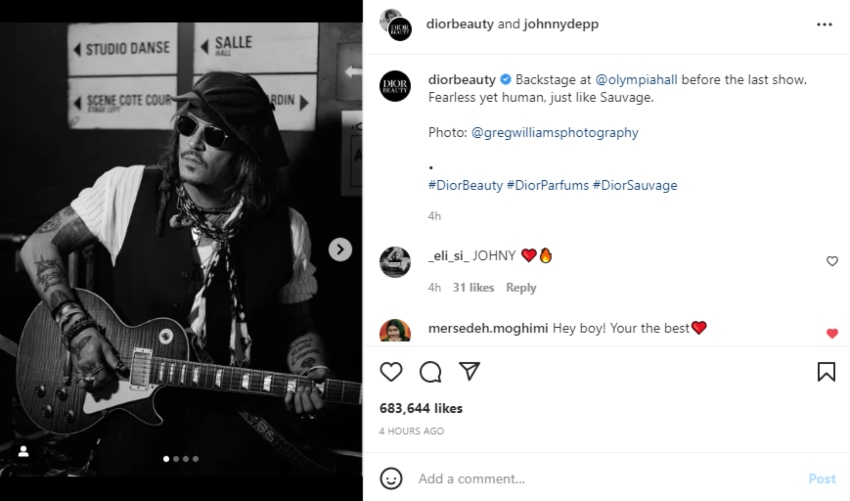
Task: Jump to second carousel dot indicator
Action: [x=176, y=459]
